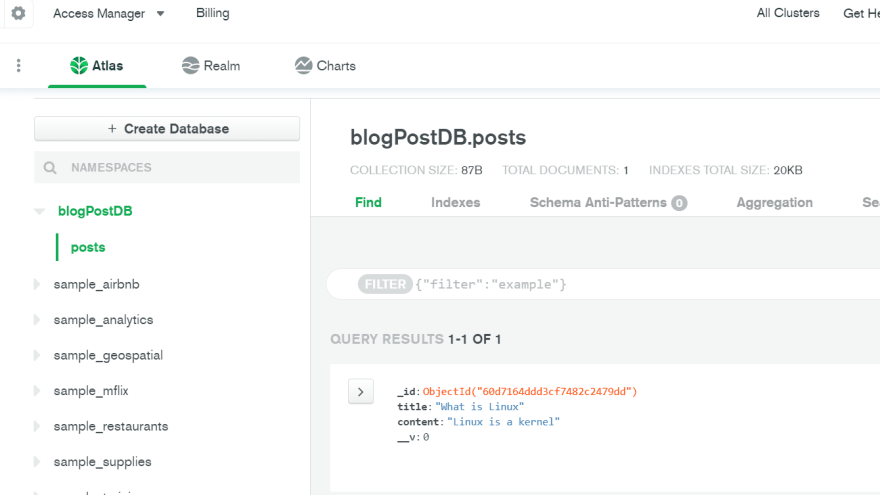Focus the Namespaces search field
The height and width of the screenshot is (495, 880).
click(167, 167)
